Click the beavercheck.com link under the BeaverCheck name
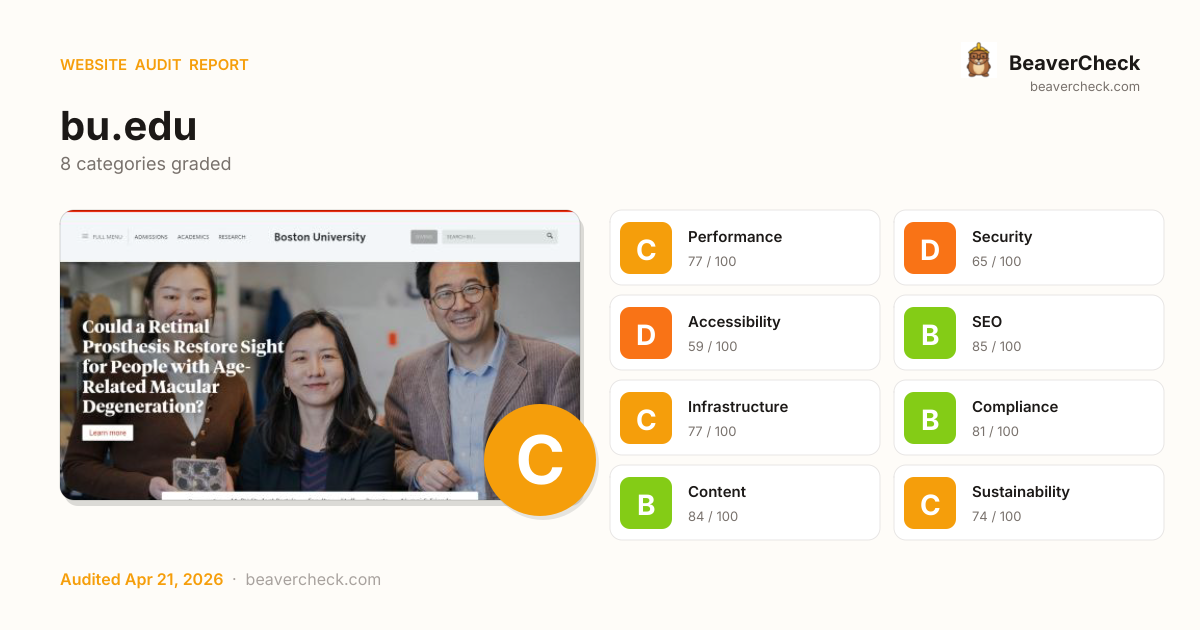This screenshot has height=630, width=1200. tap(1084, 87)
